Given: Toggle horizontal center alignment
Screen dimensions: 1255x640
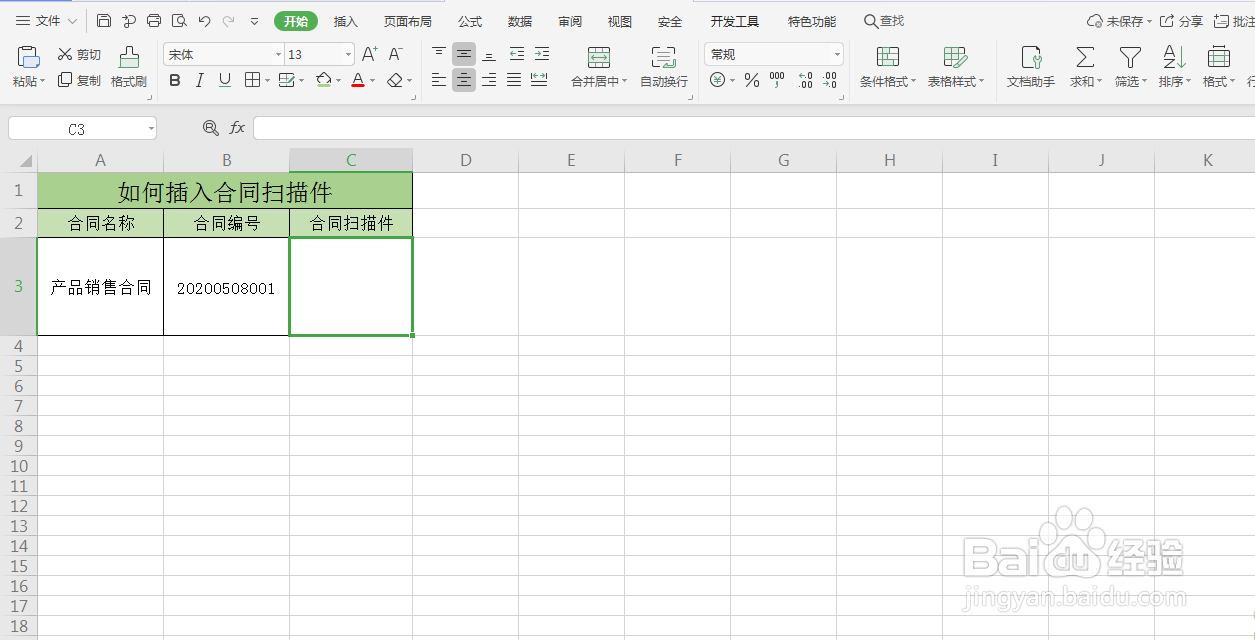Looking at the screenshot, I should click(464, 80).
